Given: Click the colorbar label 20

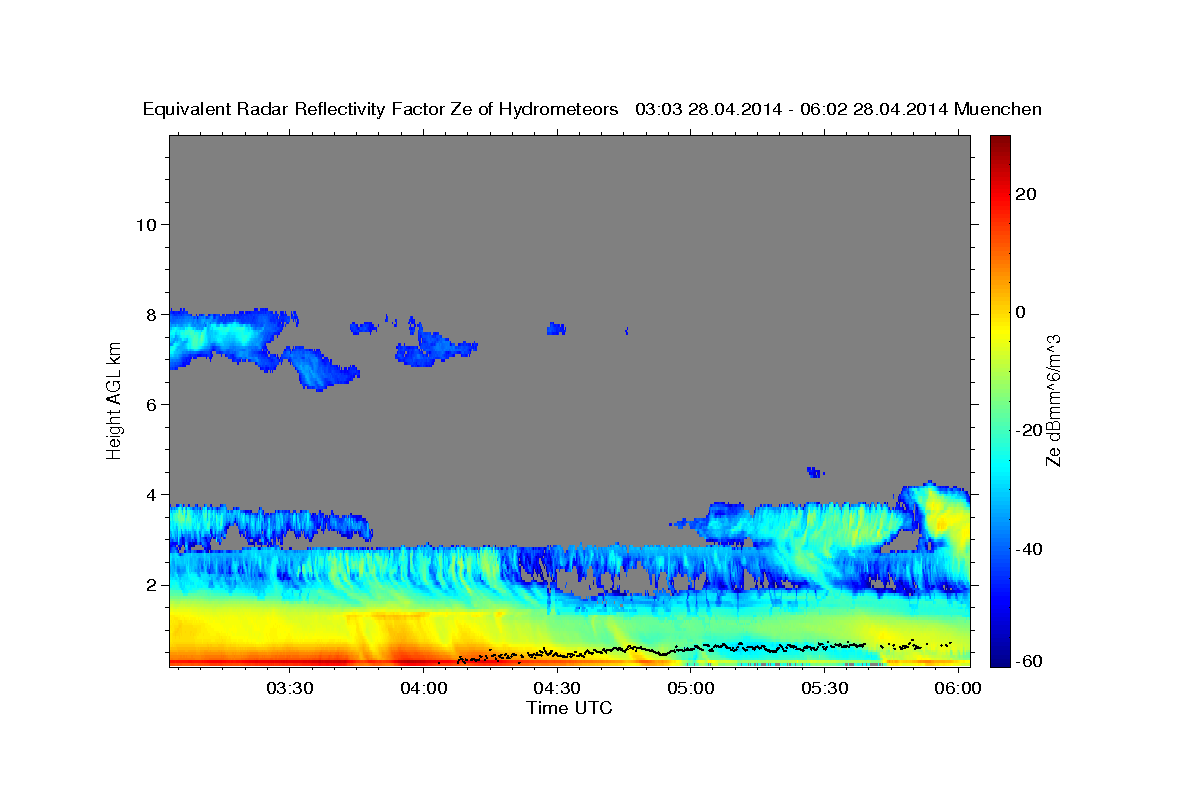Looking at the screenshot, I should (x=1026, y=194).
